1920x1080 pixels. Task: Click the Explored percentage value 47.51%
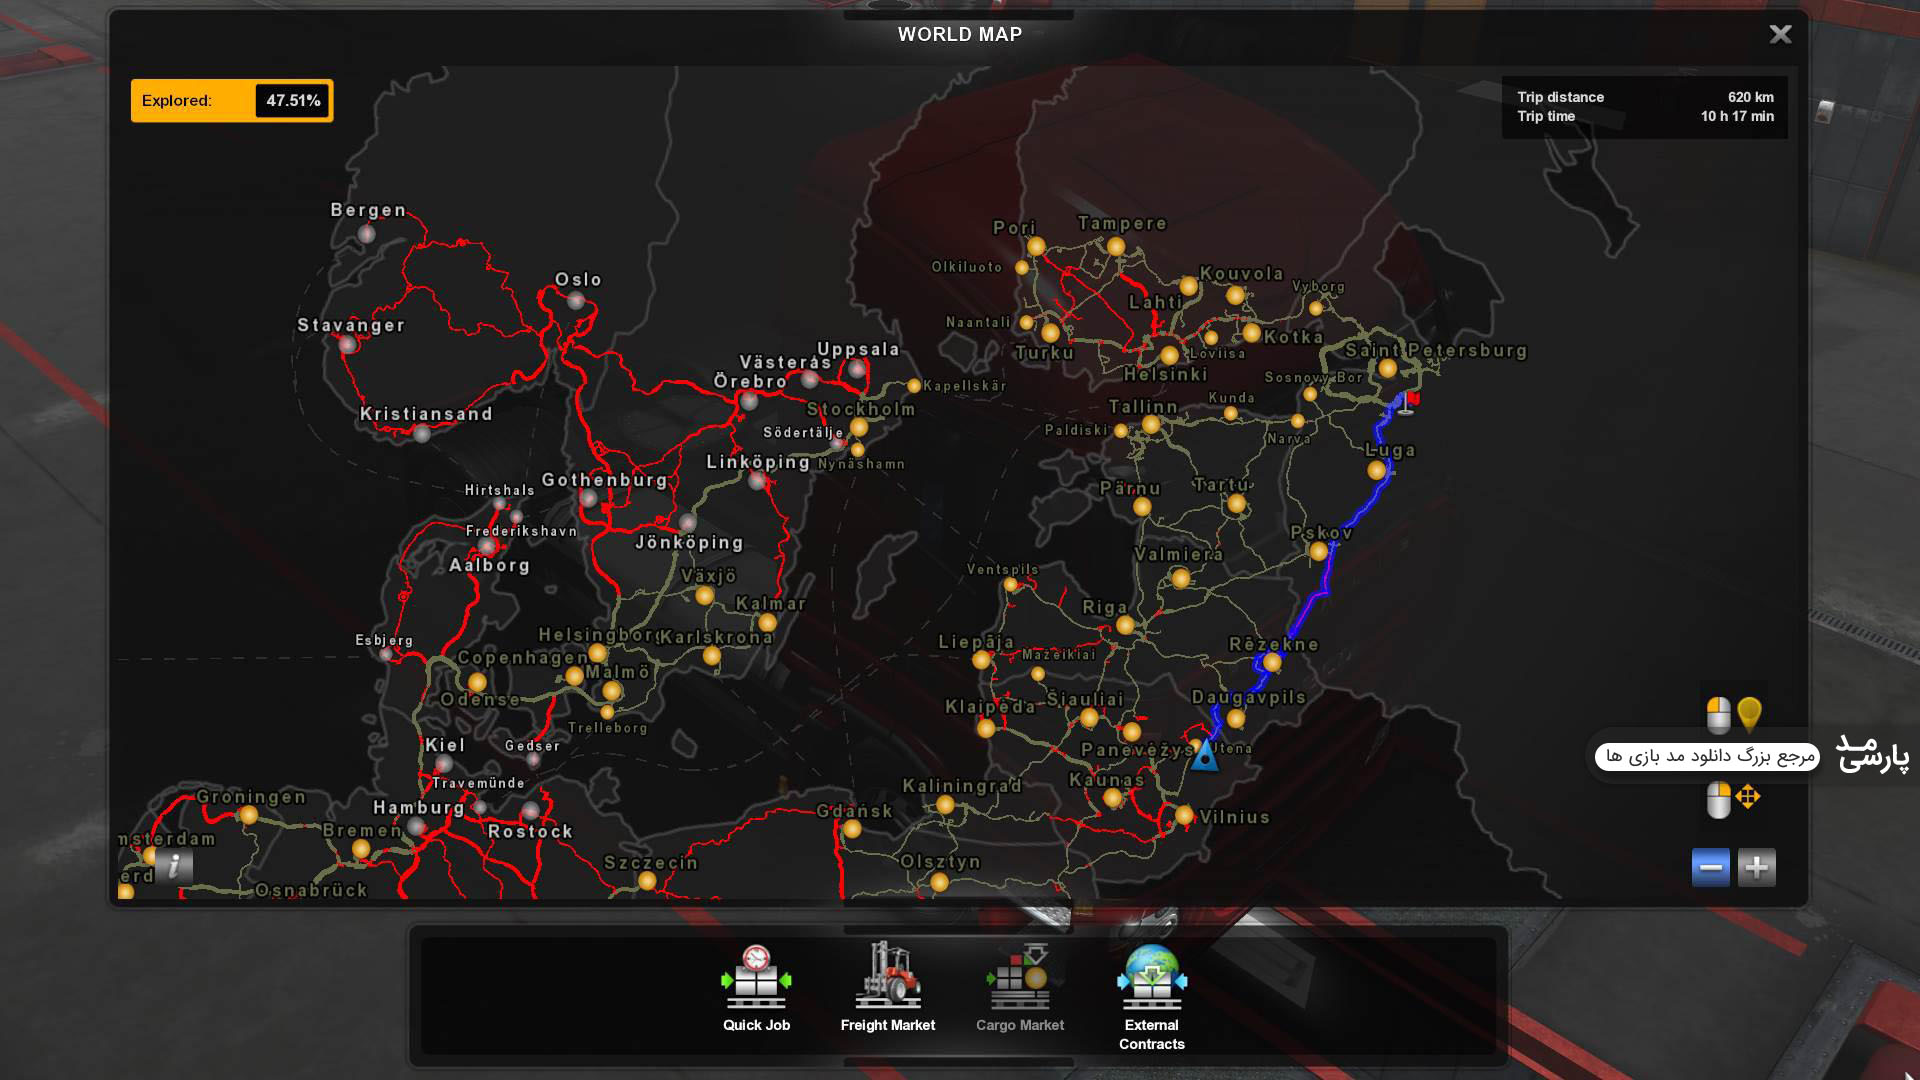click(293, 101)
